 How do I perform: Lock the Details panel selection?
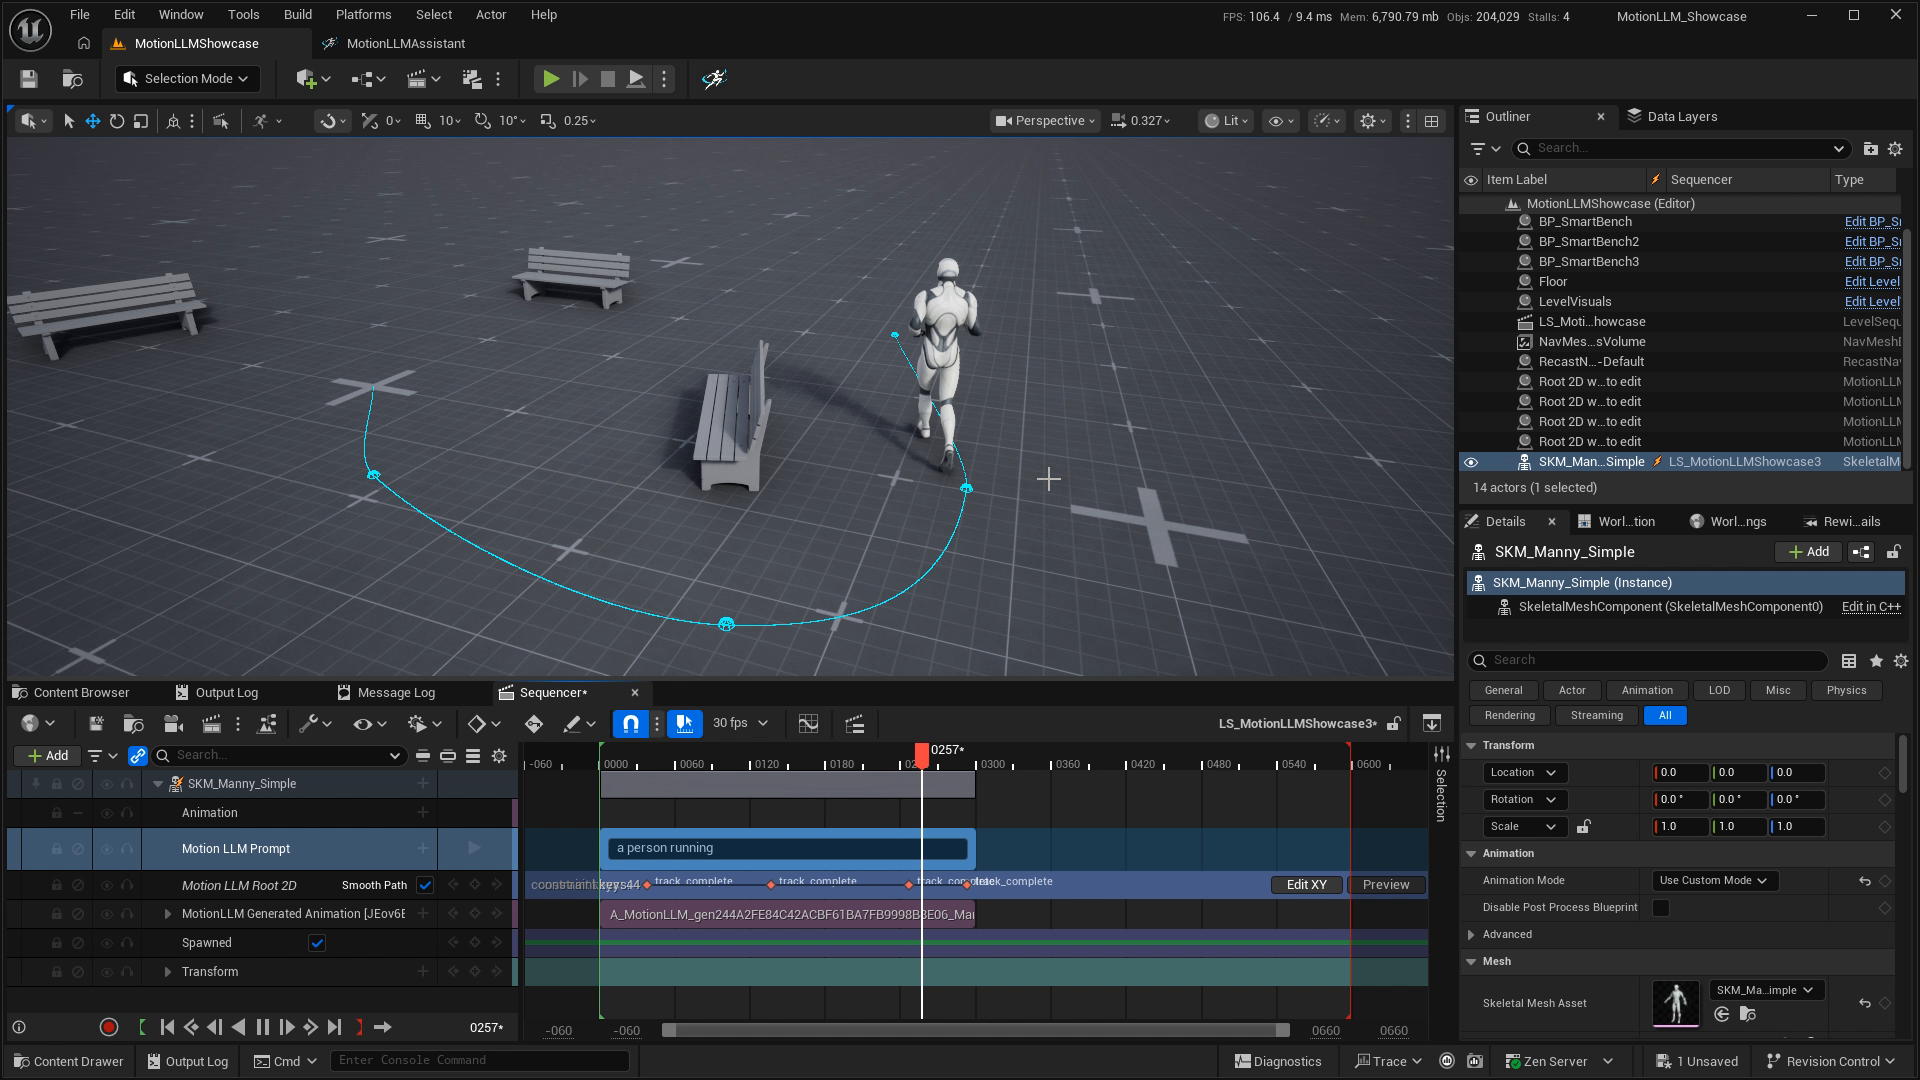click(x=1893, y=552)
